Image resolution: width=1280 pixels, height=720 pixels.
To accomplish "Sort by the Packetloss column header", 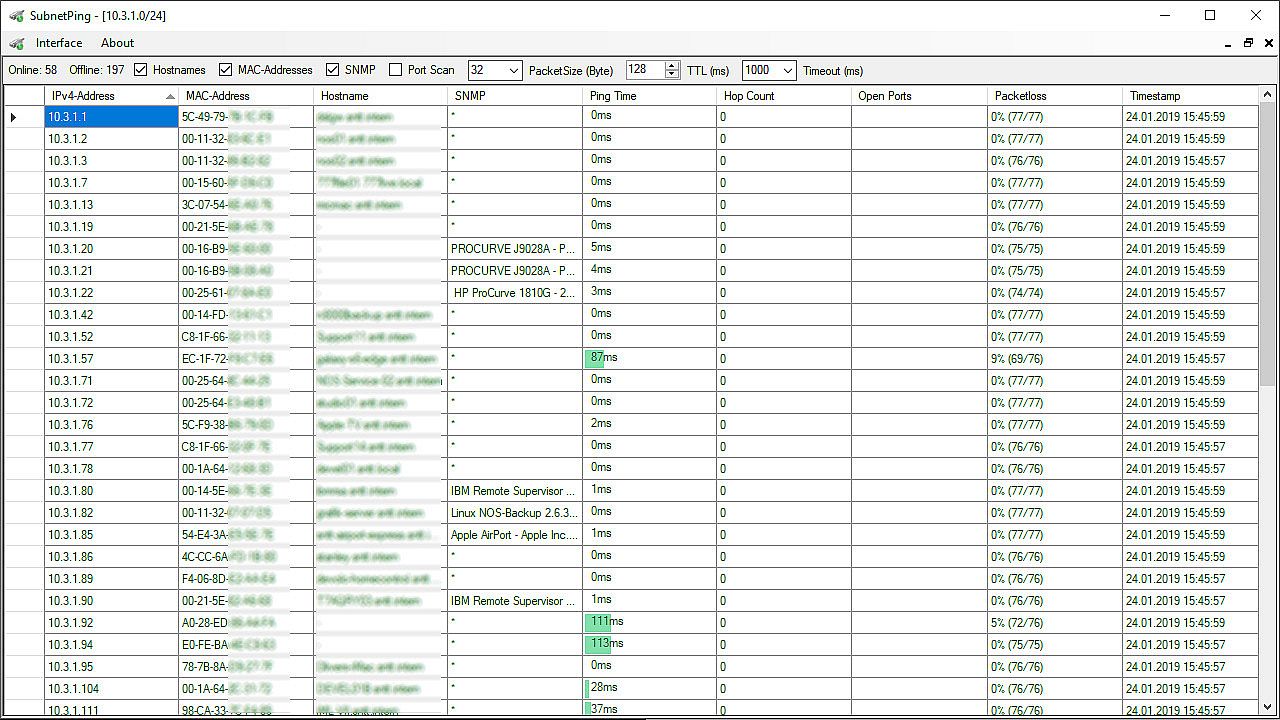I will point(1054,96).
